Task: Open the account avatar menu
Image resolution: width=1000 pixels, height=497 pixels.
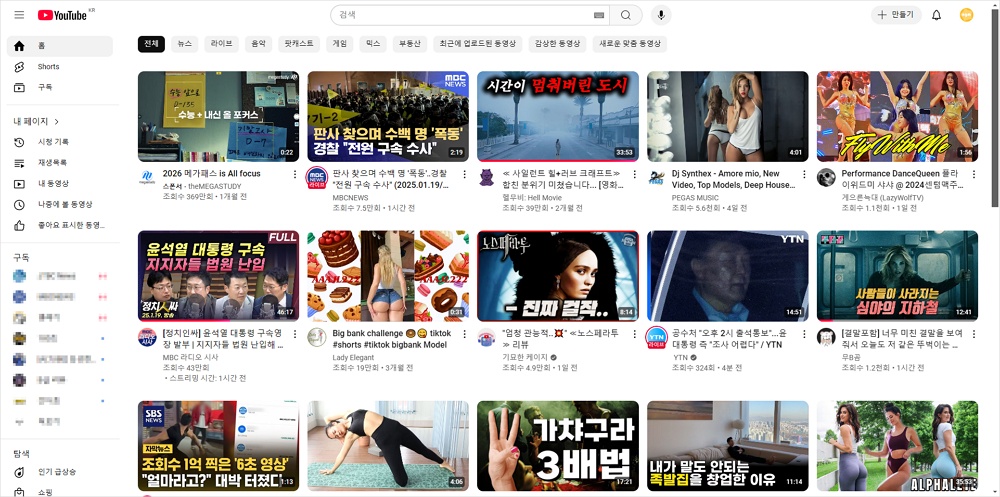Action: click(x=966, y=15)
